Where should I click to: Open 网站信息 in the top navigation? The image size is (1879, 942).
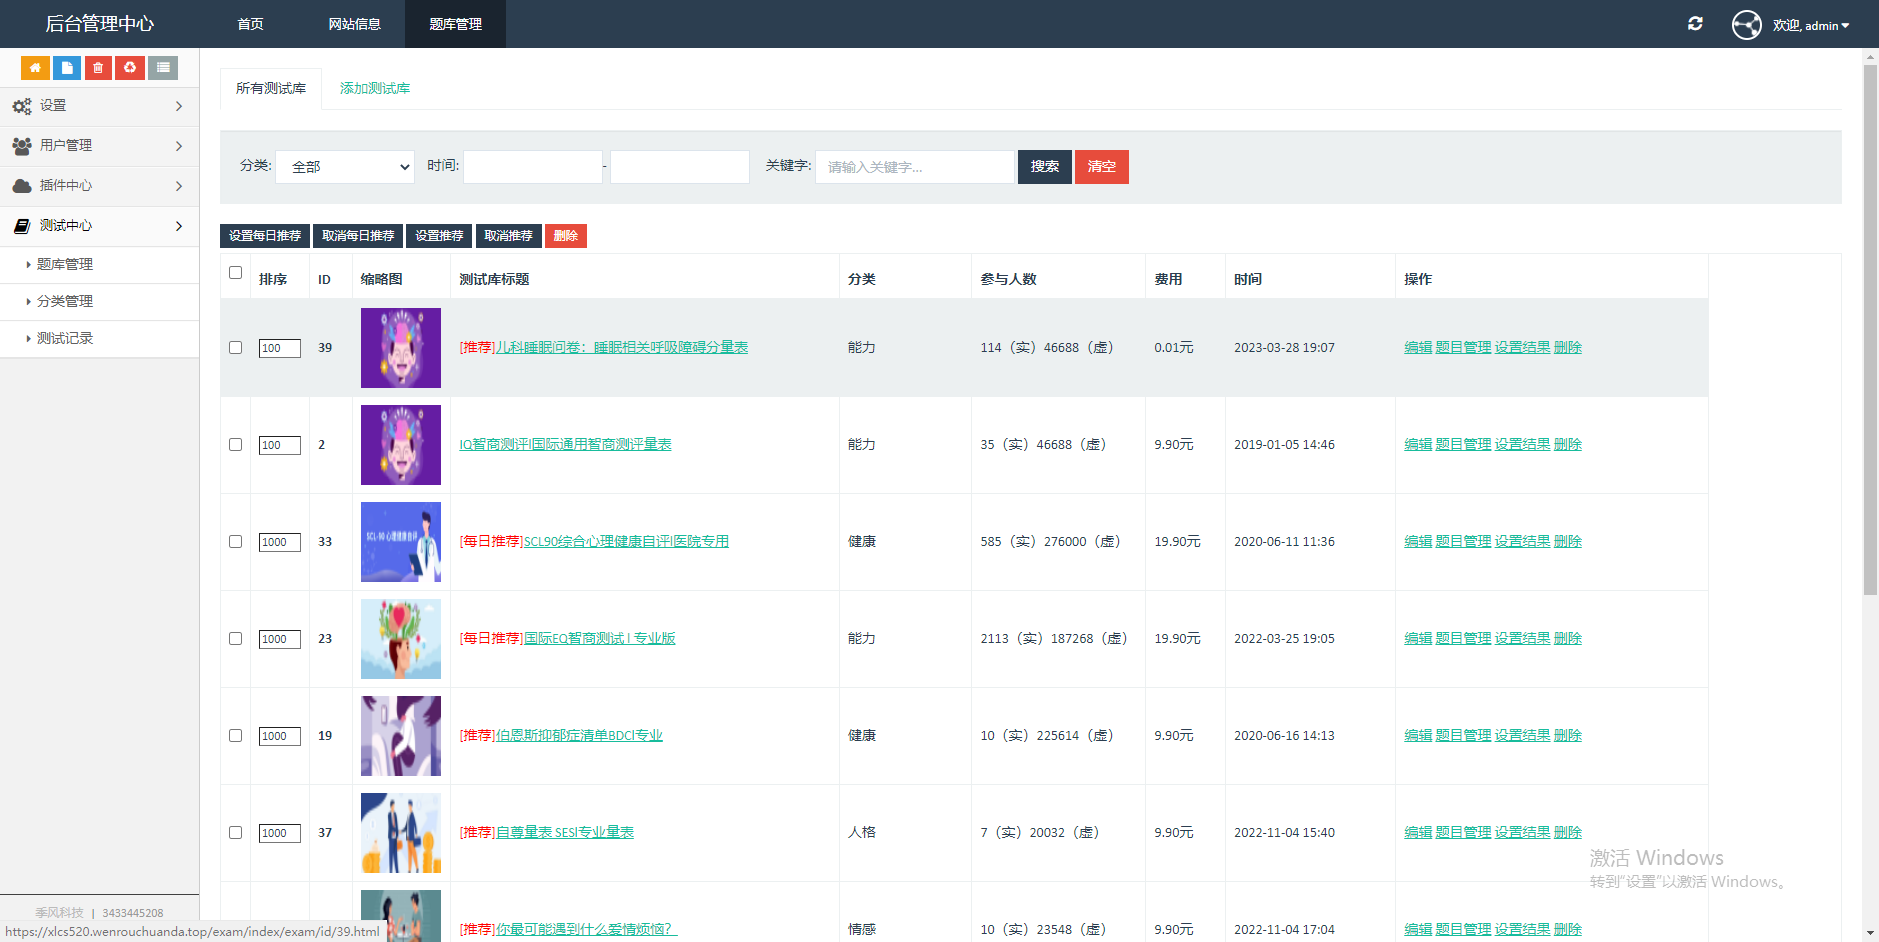tap(355, 24)
